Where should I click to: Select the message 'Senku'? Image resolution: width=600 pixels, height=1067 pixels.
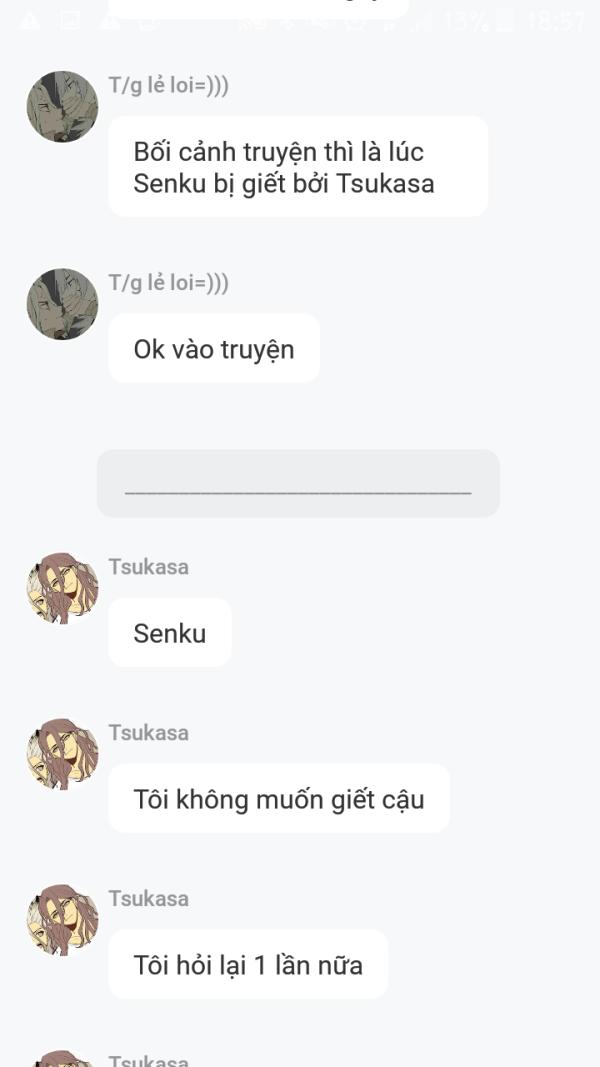(169, 632)
